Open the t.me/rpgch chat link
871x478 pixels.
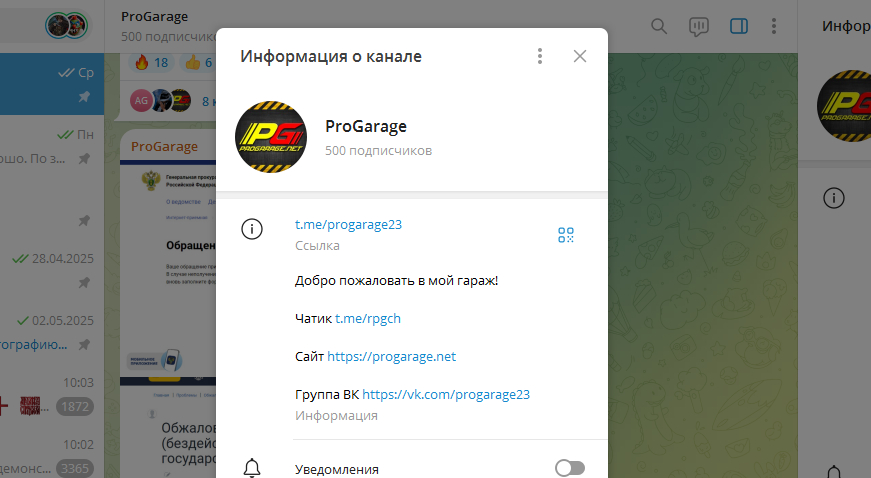click(368, 318)
